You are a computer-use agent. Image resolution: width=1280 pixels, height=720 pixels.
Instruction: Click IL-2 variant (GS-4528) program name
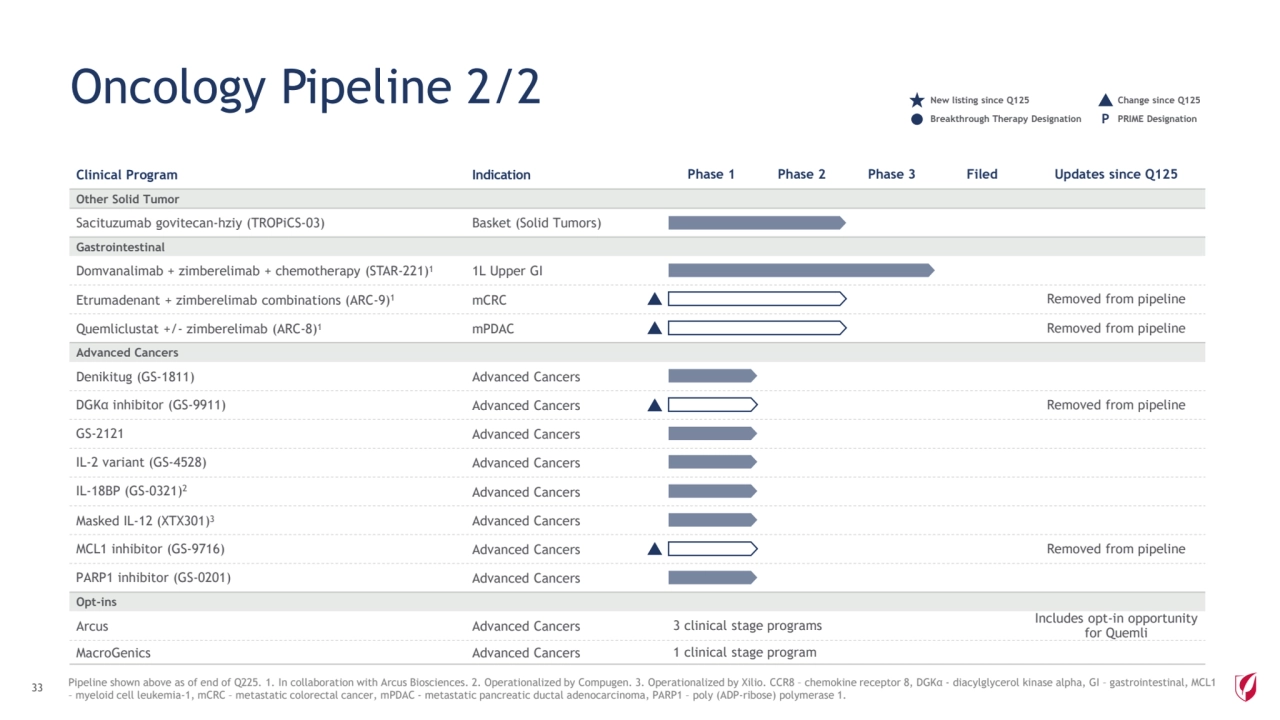[x=141, y=463]
